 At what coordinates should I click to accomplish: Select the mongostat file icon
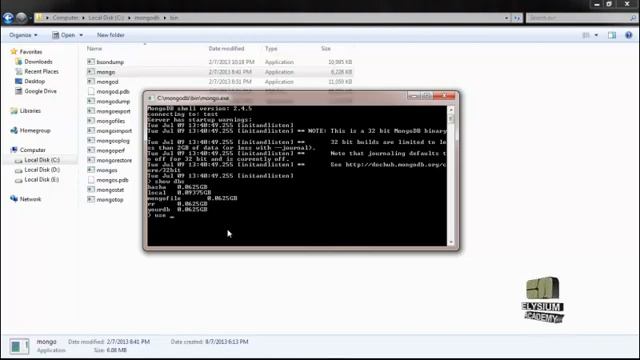[91, 189]
